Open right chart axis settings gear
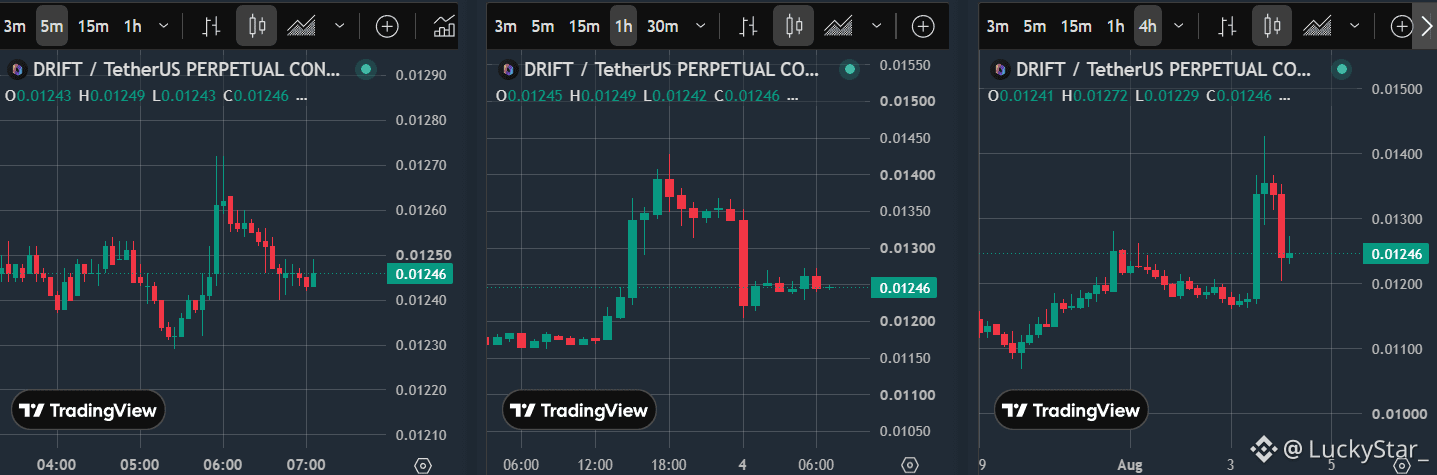This screenshot has height=475, width=1437. point(1400,465)
